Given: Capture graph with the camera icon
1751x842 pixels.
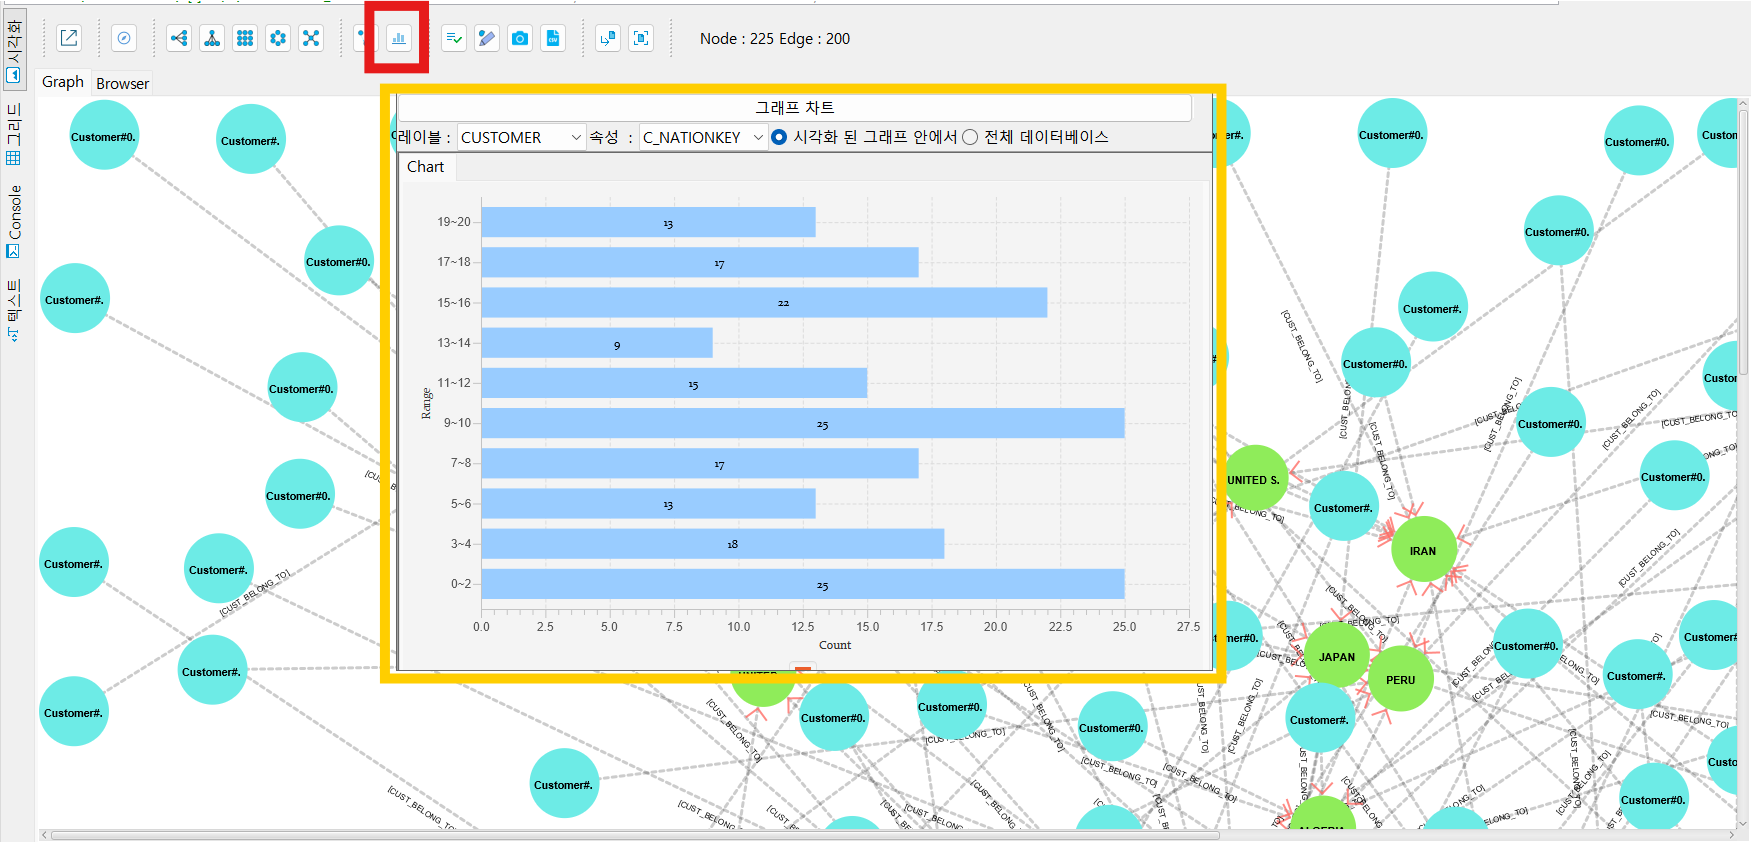Looking at the screenshot, I should 520,38.
